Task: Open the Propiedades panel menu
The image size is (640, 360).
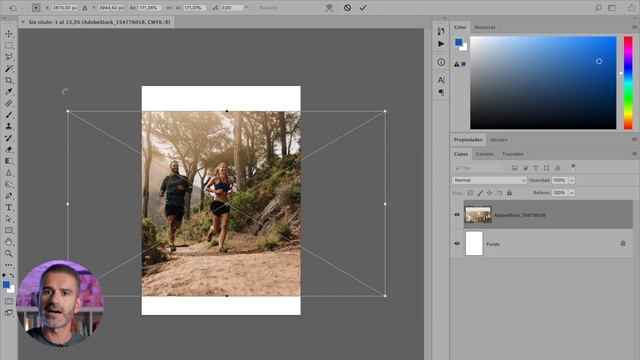Action: [x=634, y=139]
